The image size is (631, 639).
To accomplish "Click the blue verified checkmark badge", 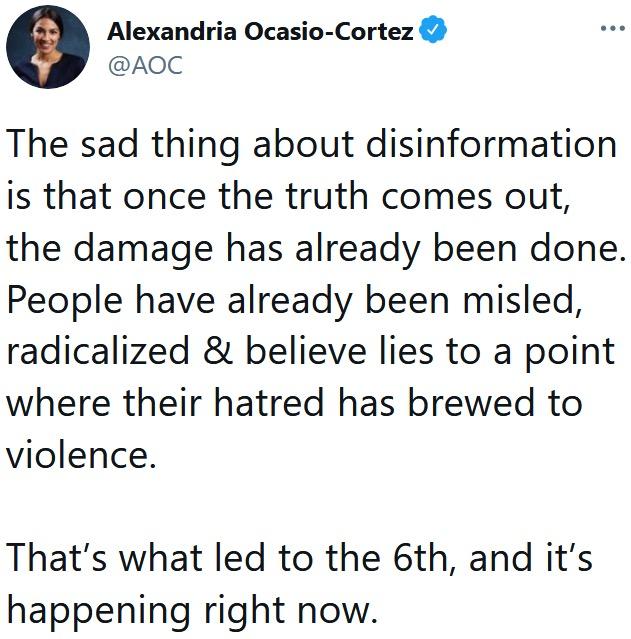I will [432, 31].
